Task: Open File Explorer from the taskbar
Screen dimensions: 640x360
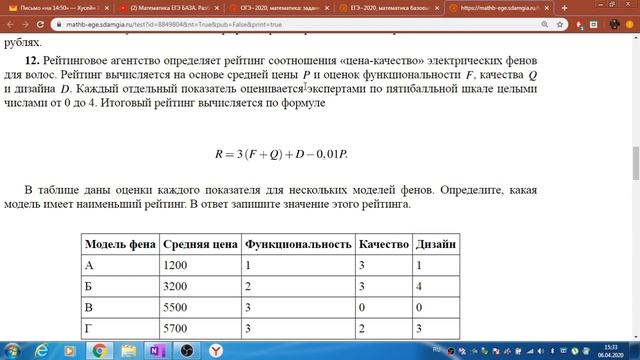Action: (129, 351)
